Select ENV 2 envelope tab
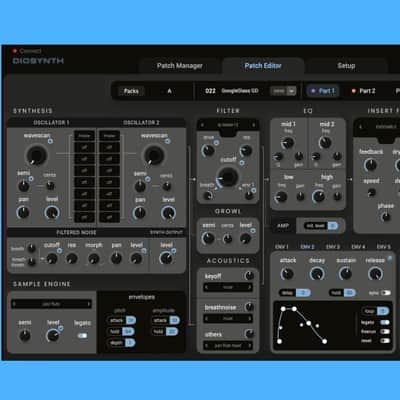 tap(307, 247)
